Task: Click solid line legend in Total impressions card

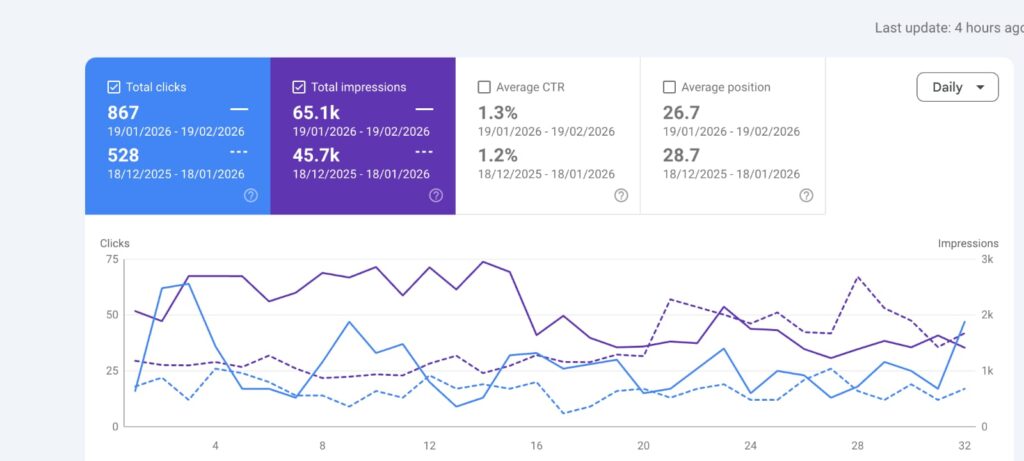Action: tap(424, 109)
